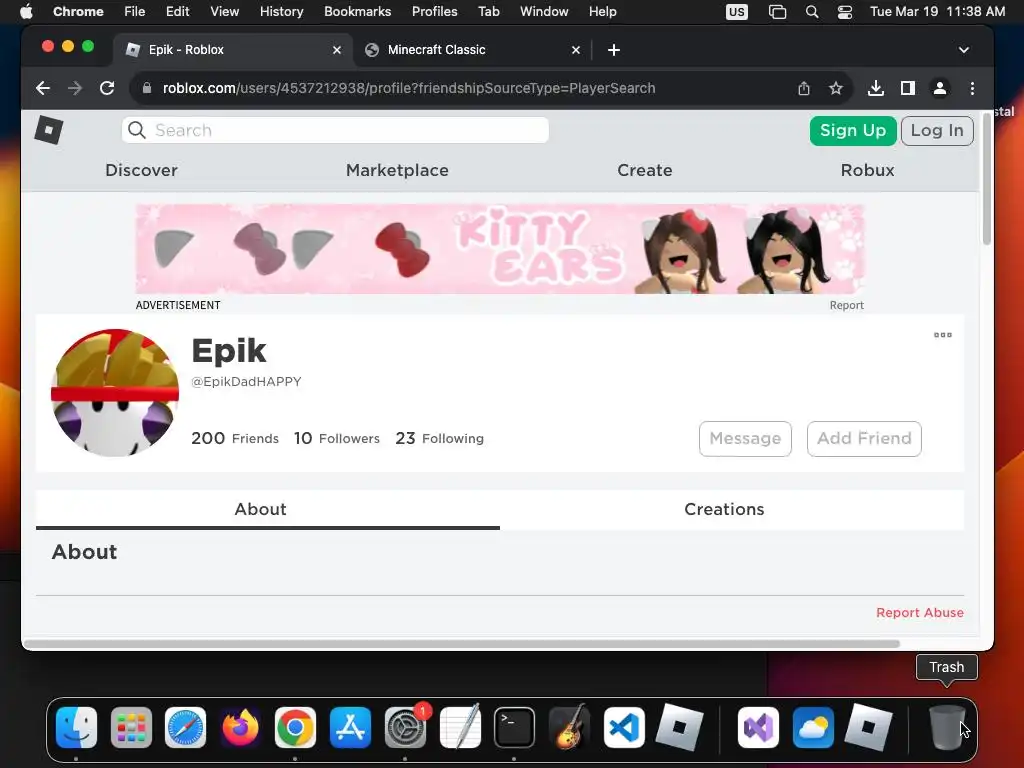Open Spotlight search in menu bar
The height and width of the screenshot is (768, 1024).
[812, 12]
